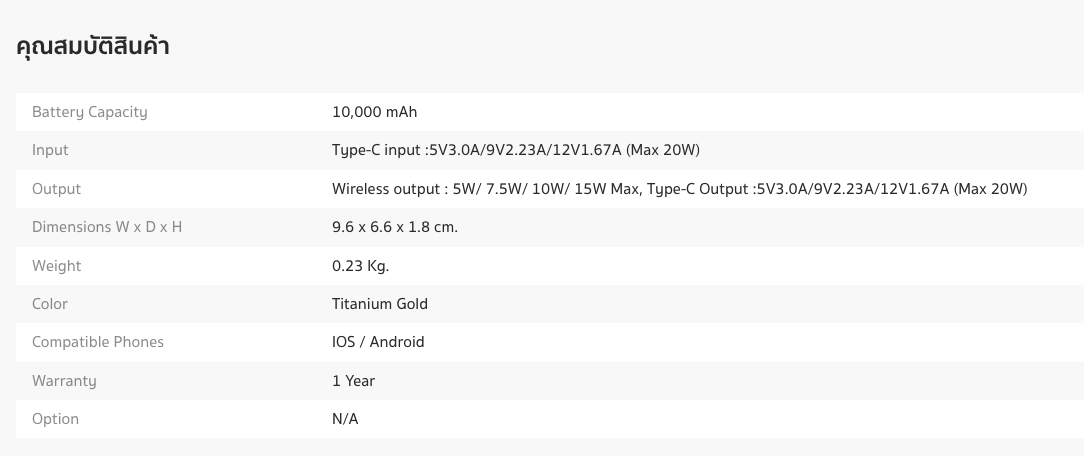Screen dimensions: 1084x456
Task: Click the Option row label
Action: 55,419
